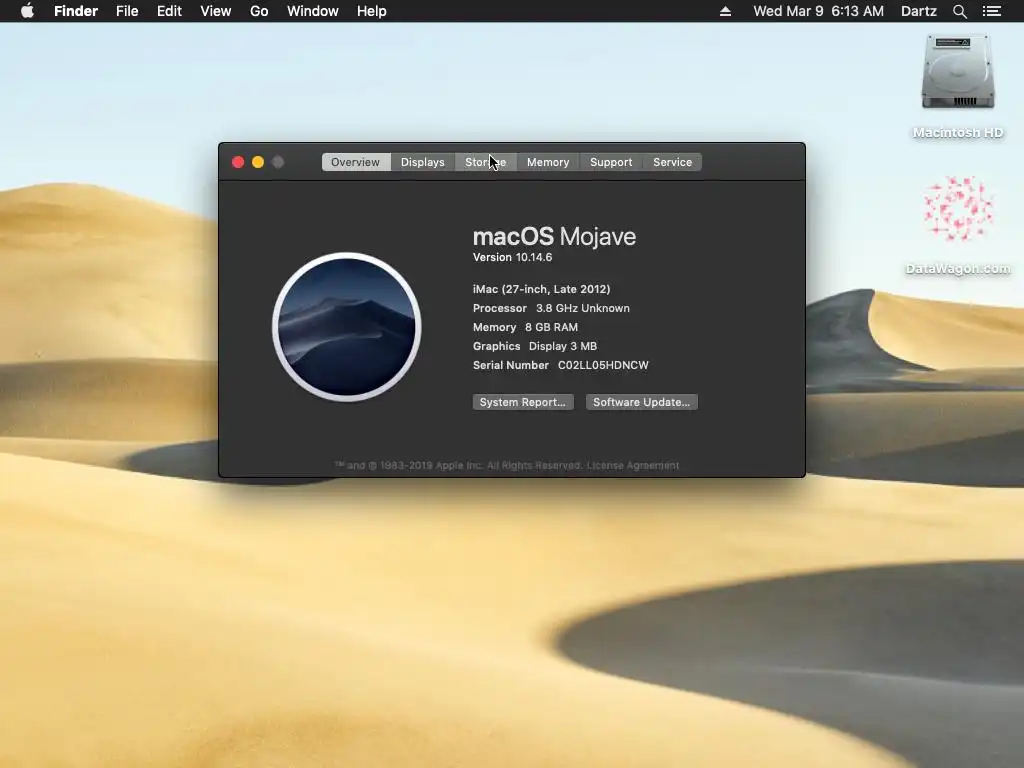The width and height of the screenshot is (1024, 768).
Task: Open the License Agreement link
Action: click(x=633, y=466)
